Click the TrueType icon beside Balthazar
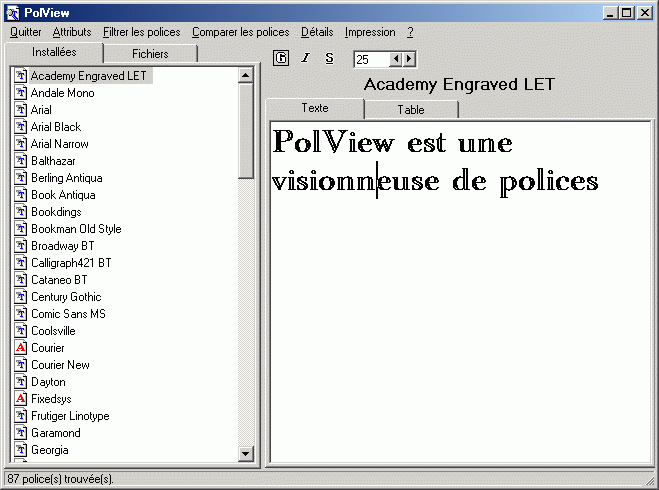 [x=21, y=161]
